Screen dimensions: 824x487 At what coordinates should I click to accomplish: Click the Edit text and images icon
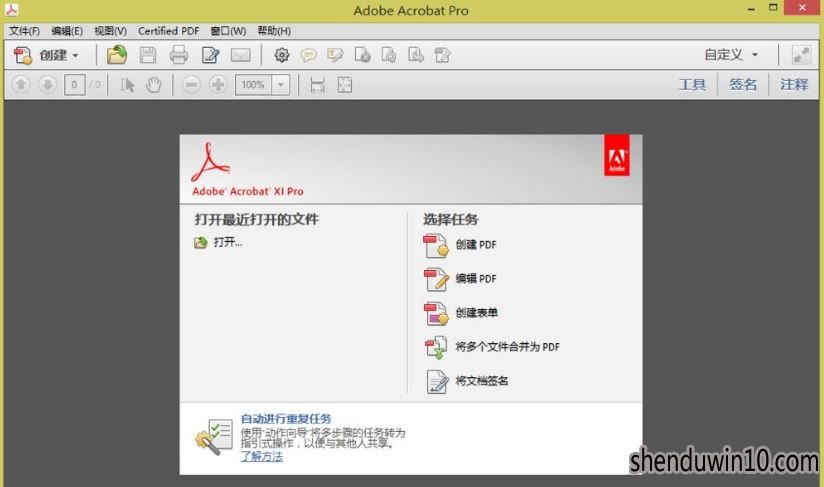point(210,55)
